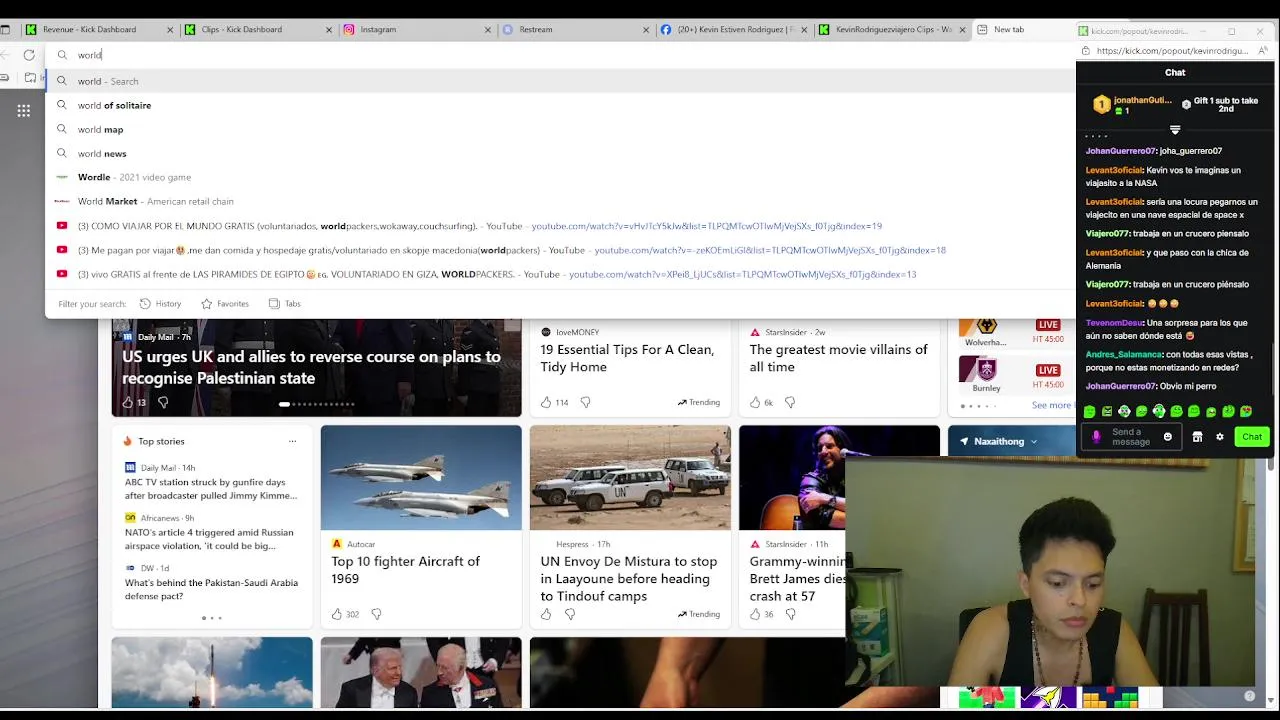Open the Top stories more options menu
Image resolution: width=1280 pixels, height=720 pixels.
(x=292, y=441)
